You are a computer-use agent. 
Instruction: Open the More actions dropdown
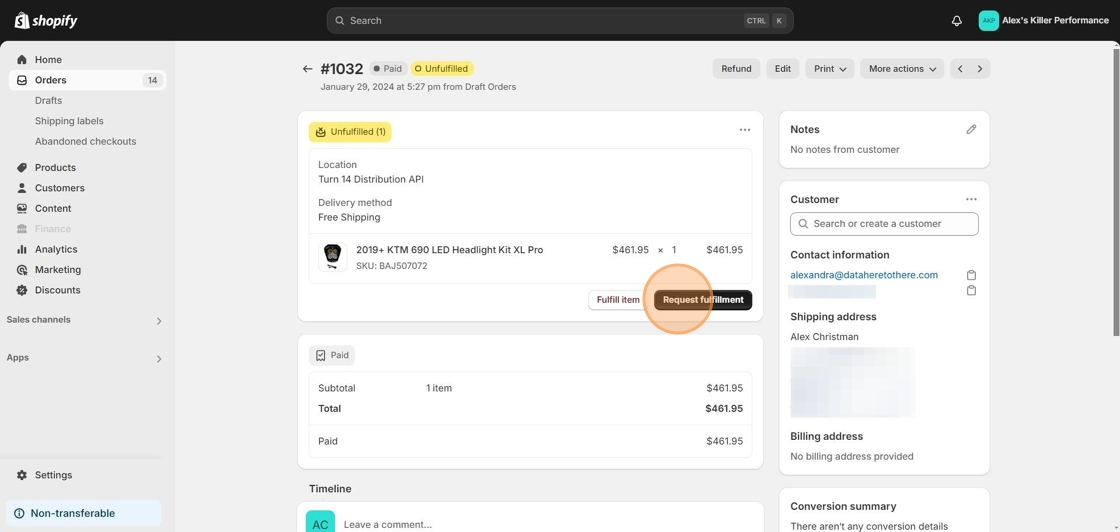tap(901, 69)
